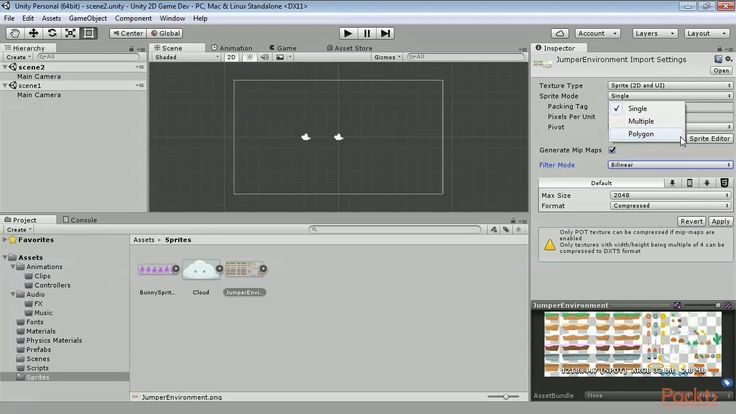Open the Layout dropdown
This screenshot has width=736, height=414.
706,33
